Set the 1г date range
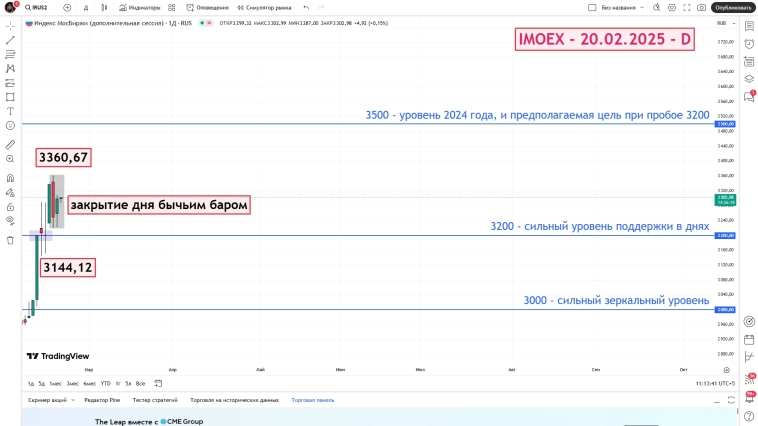 (x=118, y=383)
